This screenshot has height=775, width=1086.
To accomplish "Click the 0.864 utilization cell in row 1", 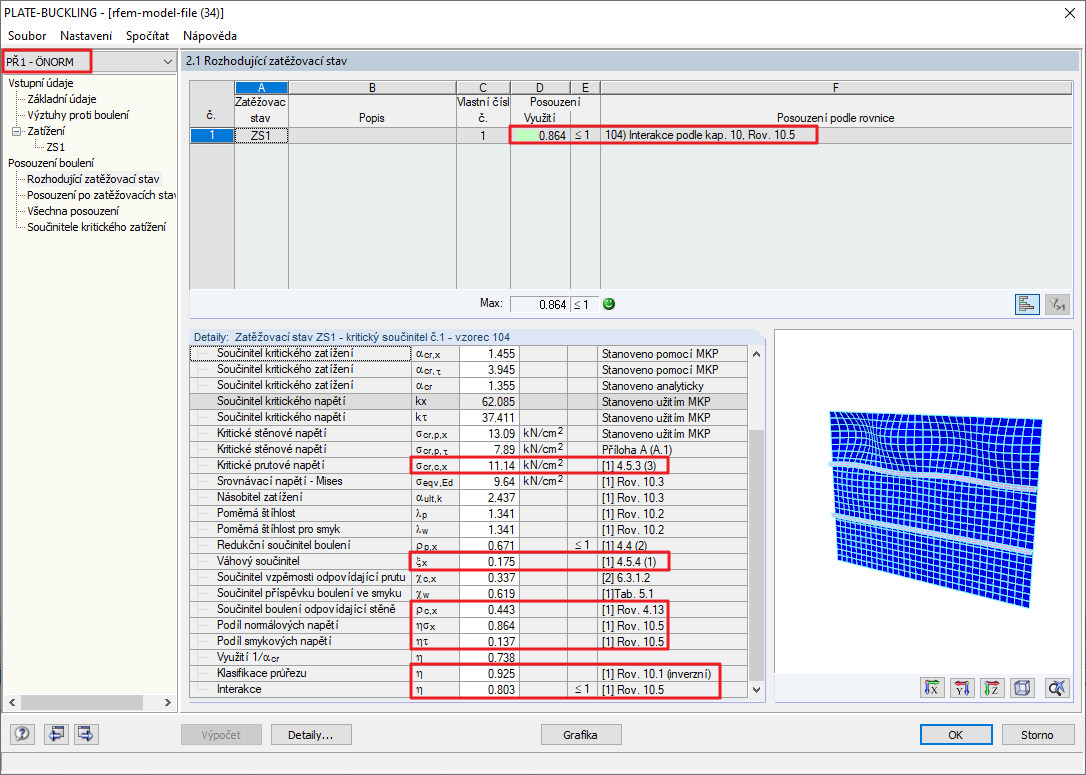I will [x=540, y=135].
